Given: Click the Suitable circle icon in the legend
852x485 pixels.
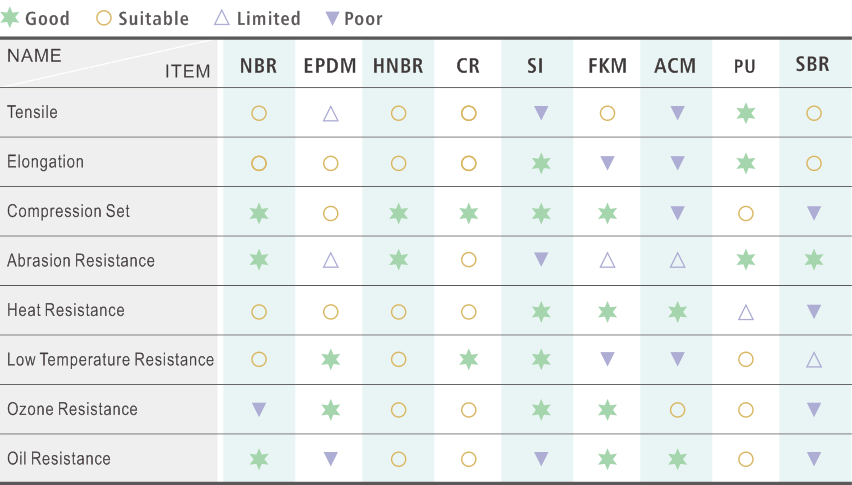Looking at the screenshot, I should 104,18.
